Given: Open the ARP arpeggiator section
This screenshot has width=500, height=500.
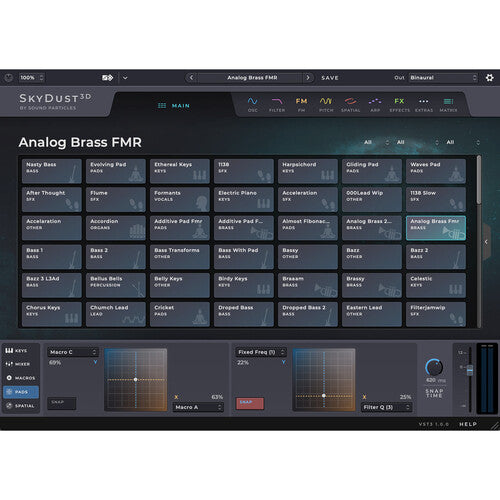Looking at the screenshot, I should 375,104.
